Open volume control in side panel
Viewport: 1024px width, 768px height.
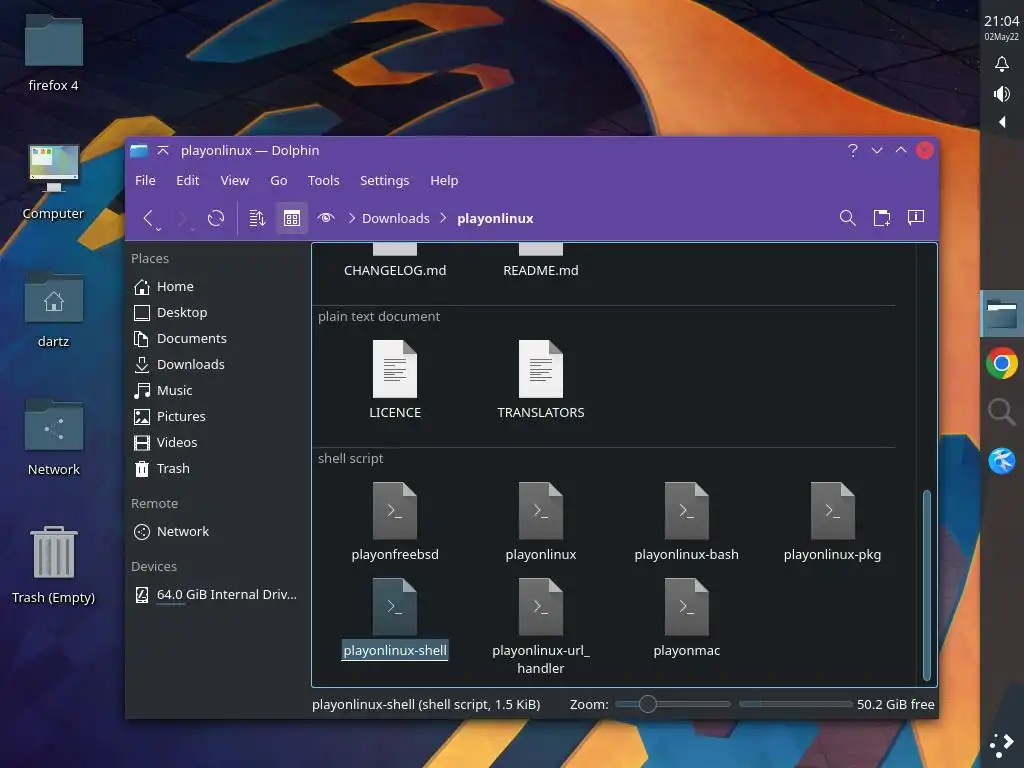(x=1001, y=94)
